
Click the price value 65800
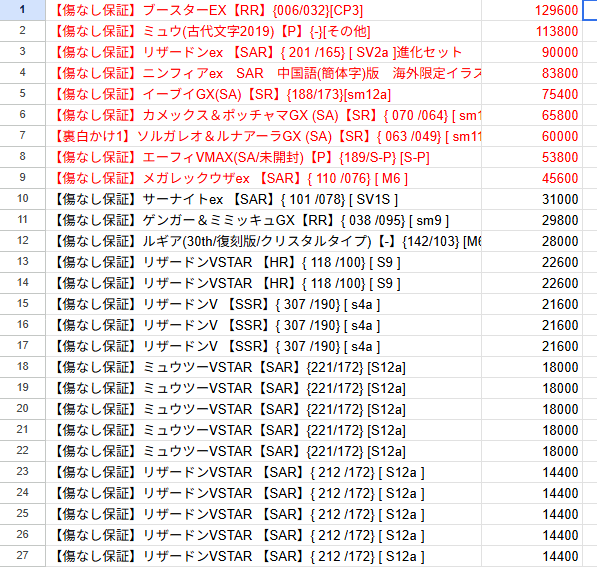point(560,115)
